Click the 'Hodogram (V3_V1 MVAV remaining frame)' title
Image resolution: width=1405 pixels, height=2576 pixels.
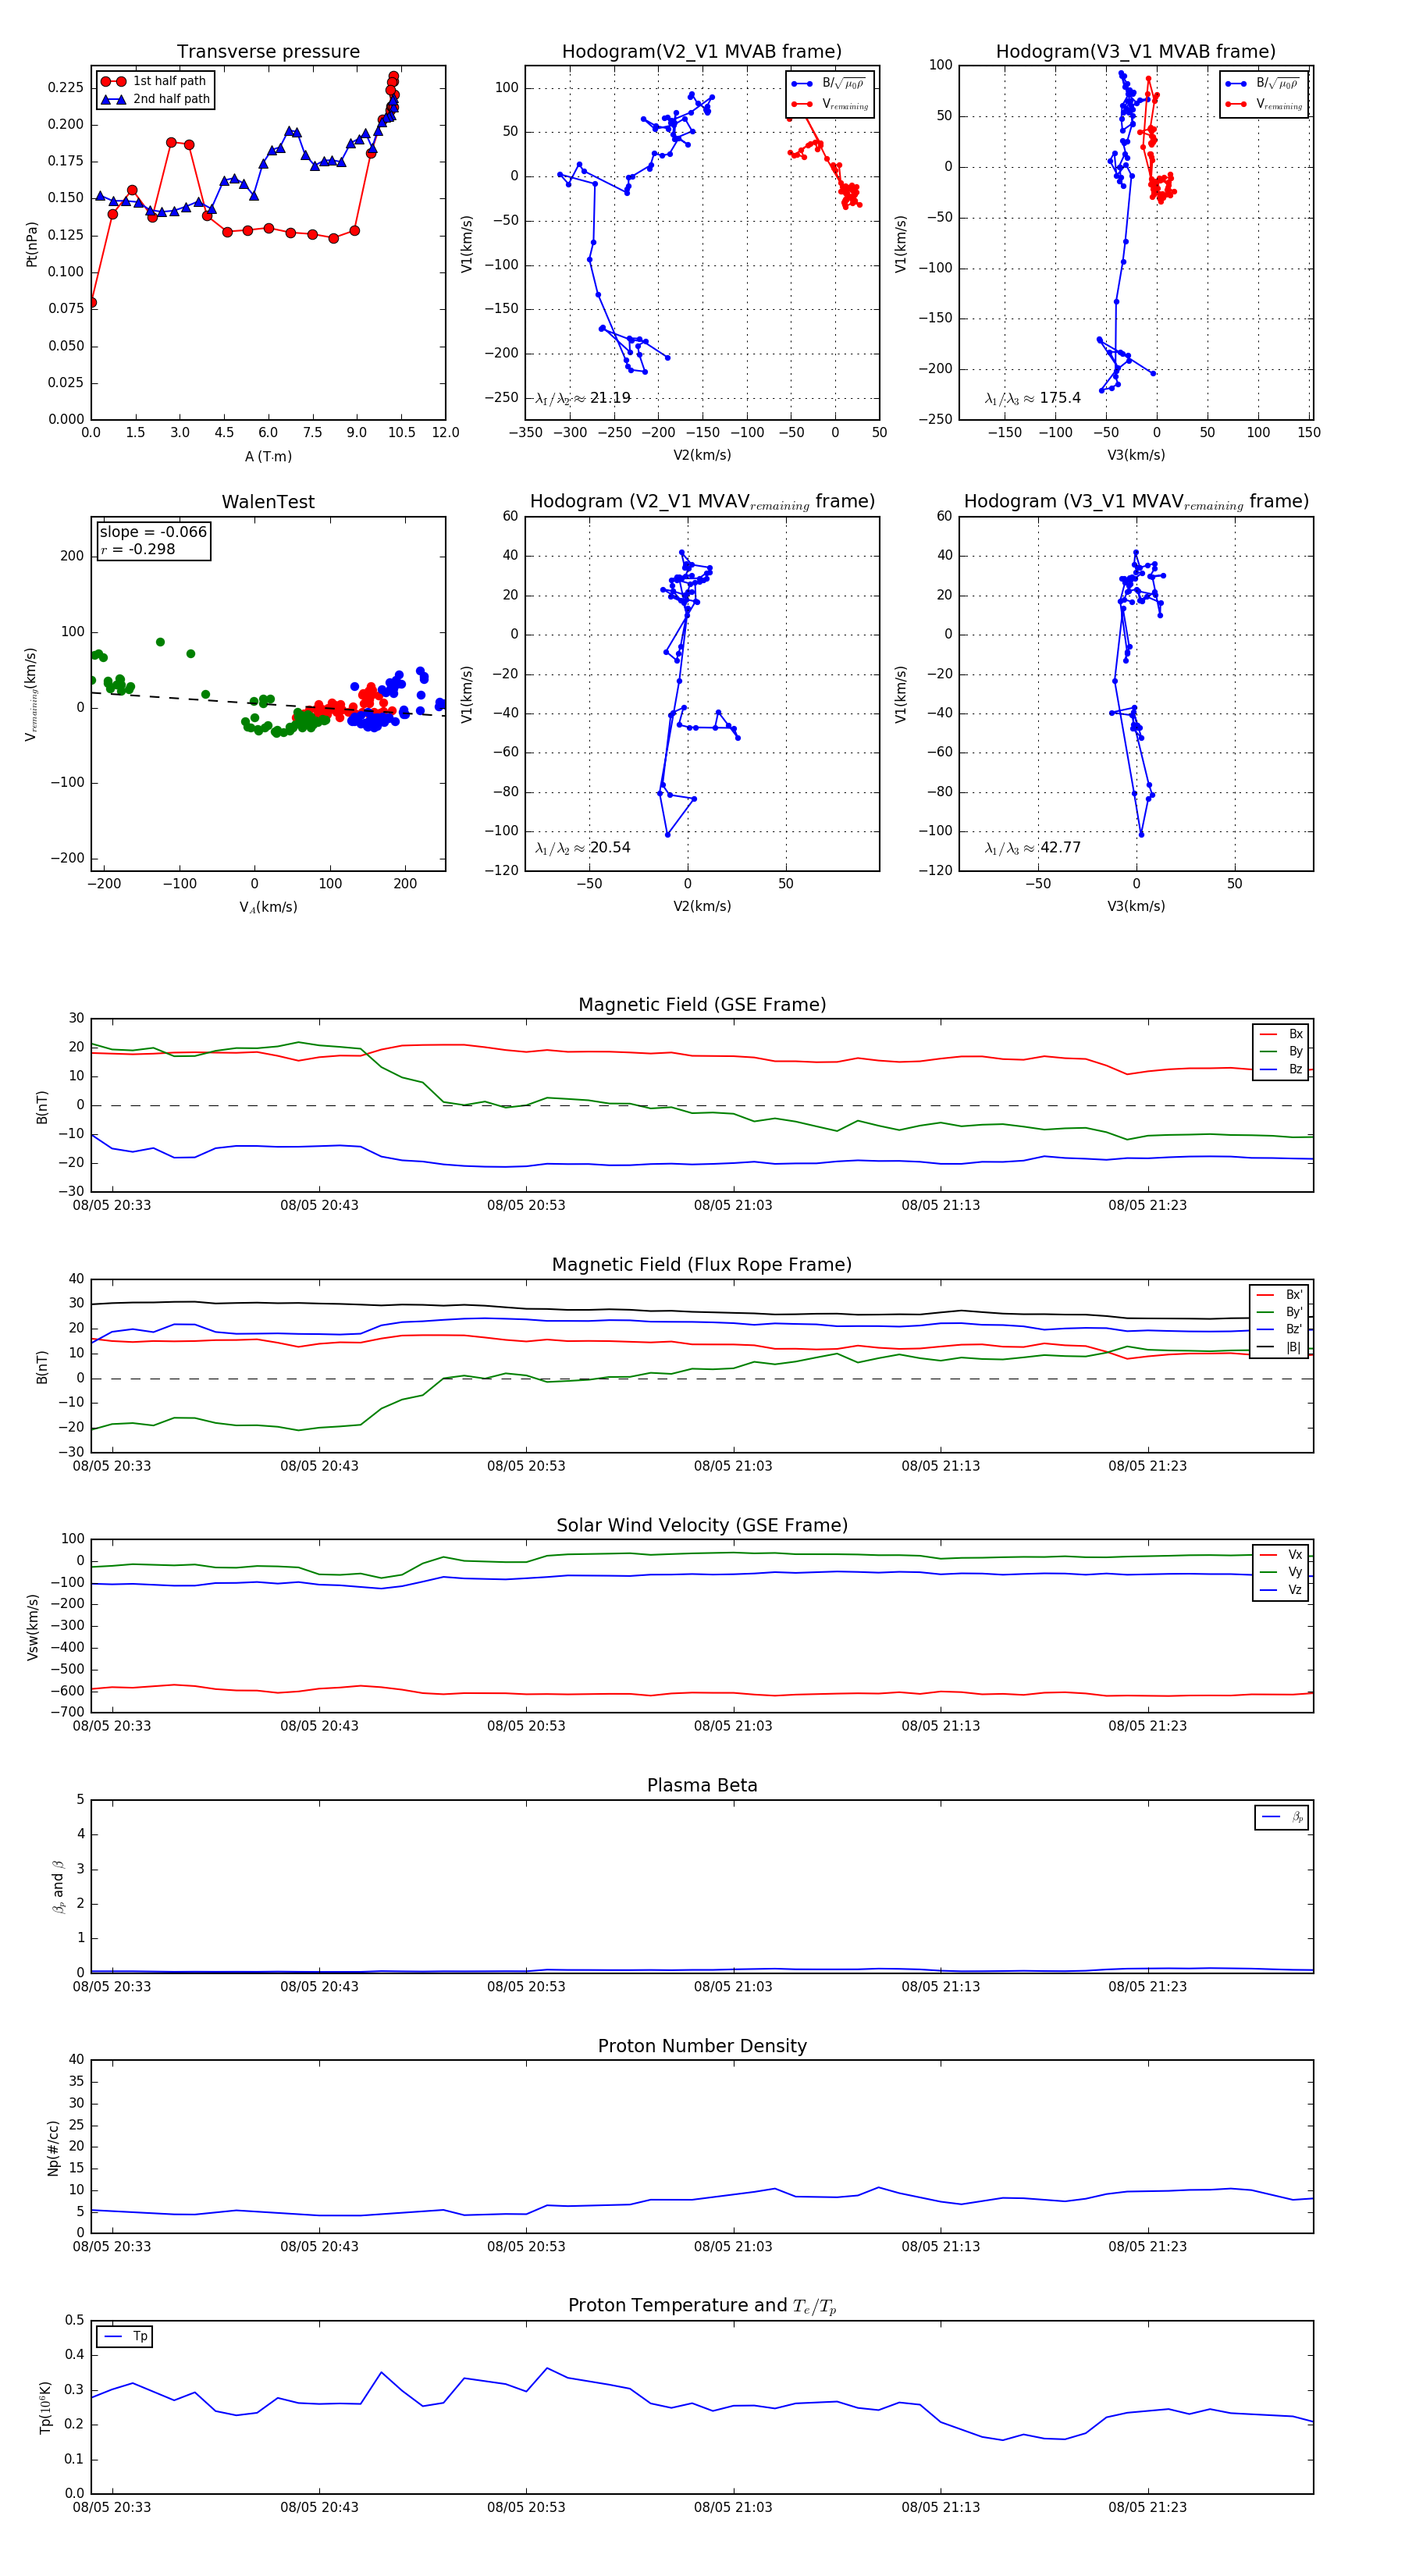(x=1136, y=502)
